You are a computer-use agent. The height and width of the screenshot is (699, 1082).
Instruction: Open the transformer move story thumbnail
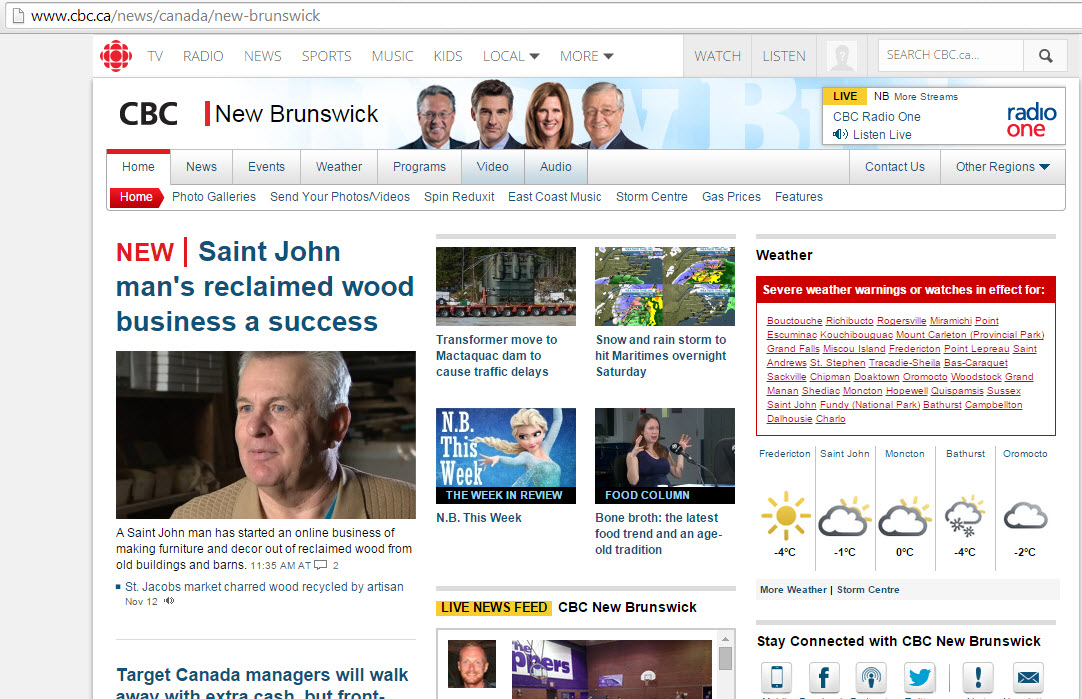pyautogui.click(x=506, y=286)
